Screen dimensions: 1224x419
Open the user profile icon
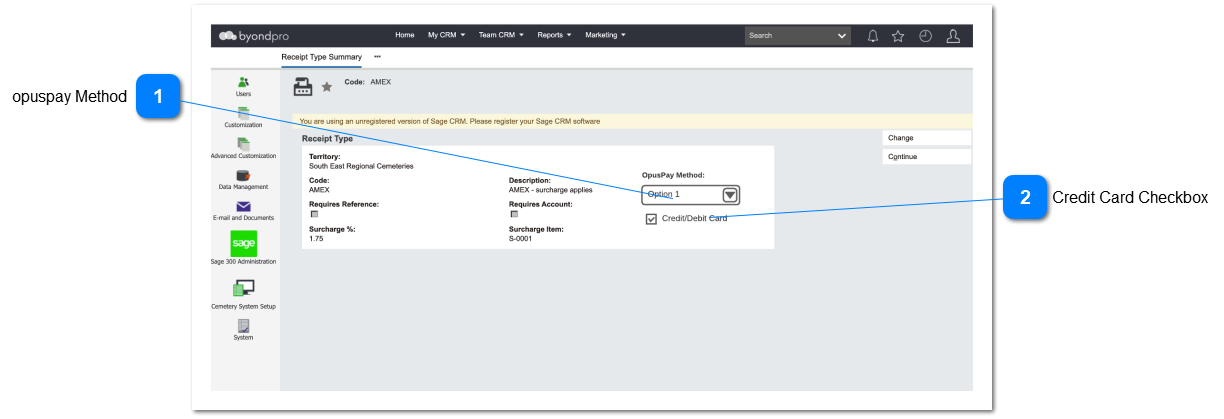point(953,36)
